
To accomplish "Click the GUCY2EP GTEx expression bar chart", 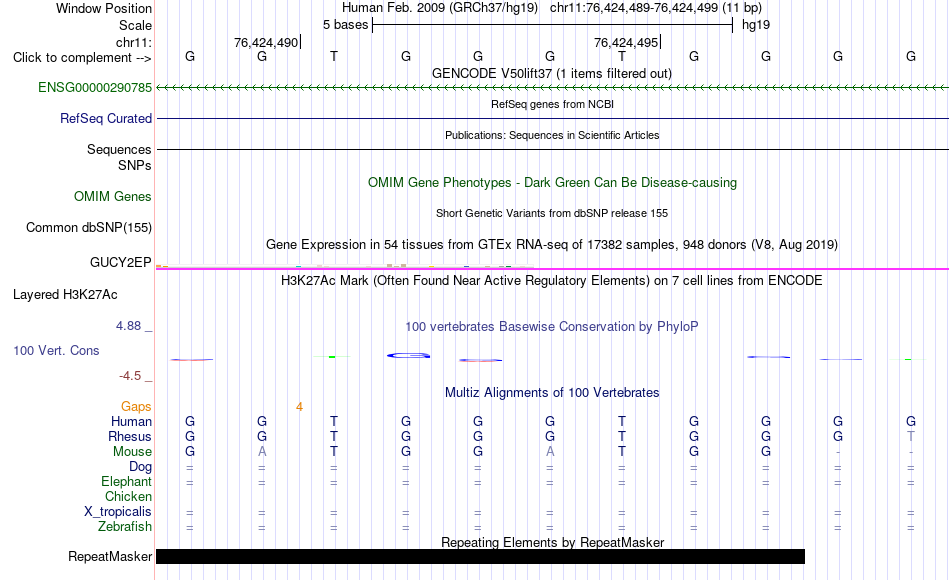I will [345, 265].
